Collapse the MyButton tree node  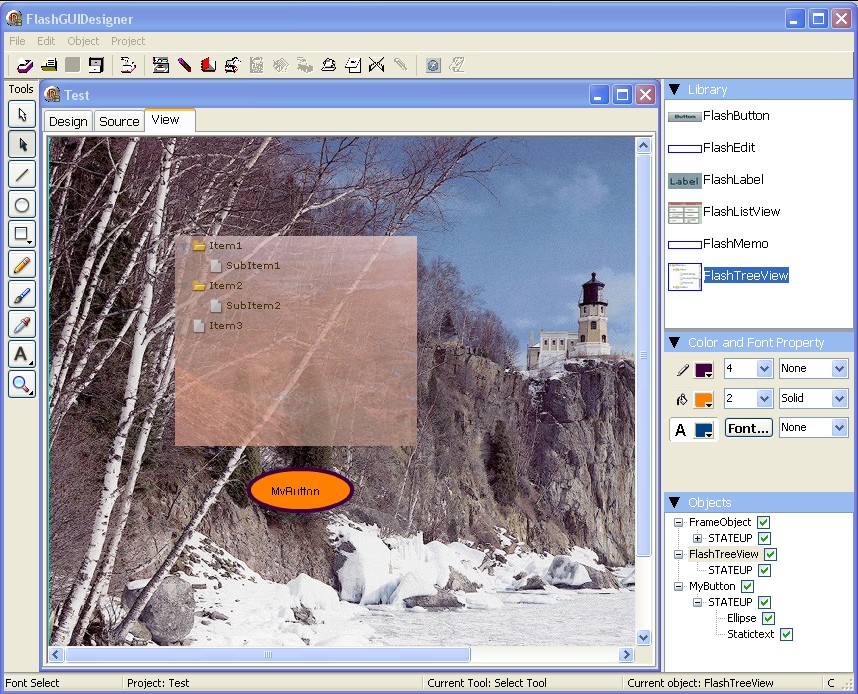pos(679,587)
